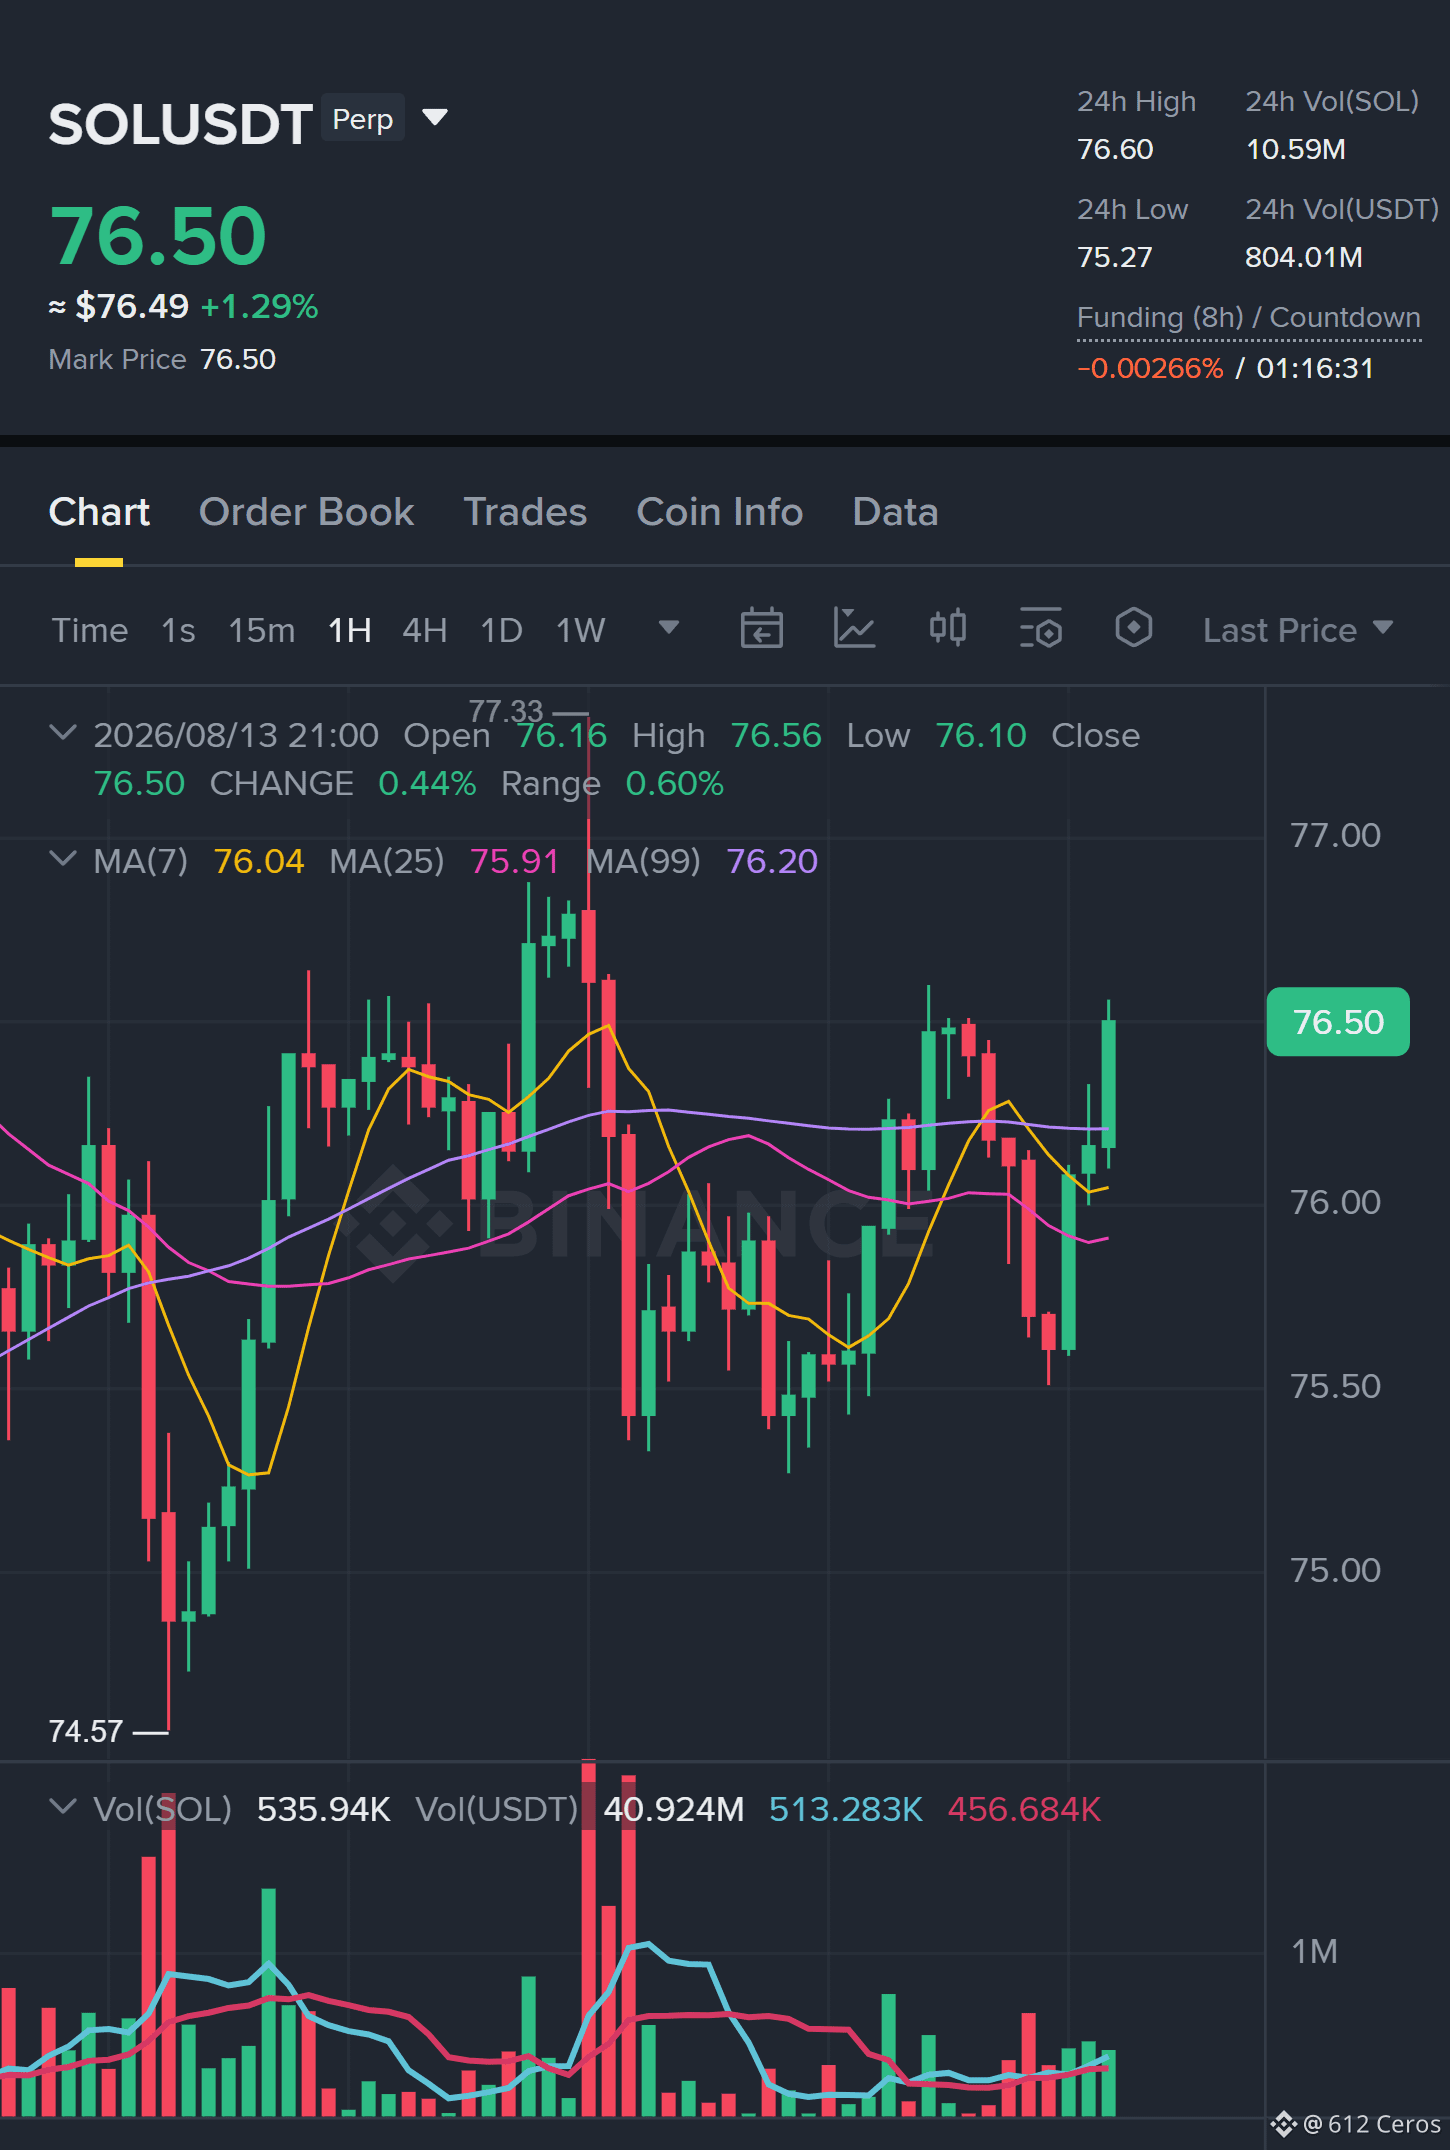Screen dimensions: 1450x2150
Task: Select the 1D time interval
Action: coord(502,630)
